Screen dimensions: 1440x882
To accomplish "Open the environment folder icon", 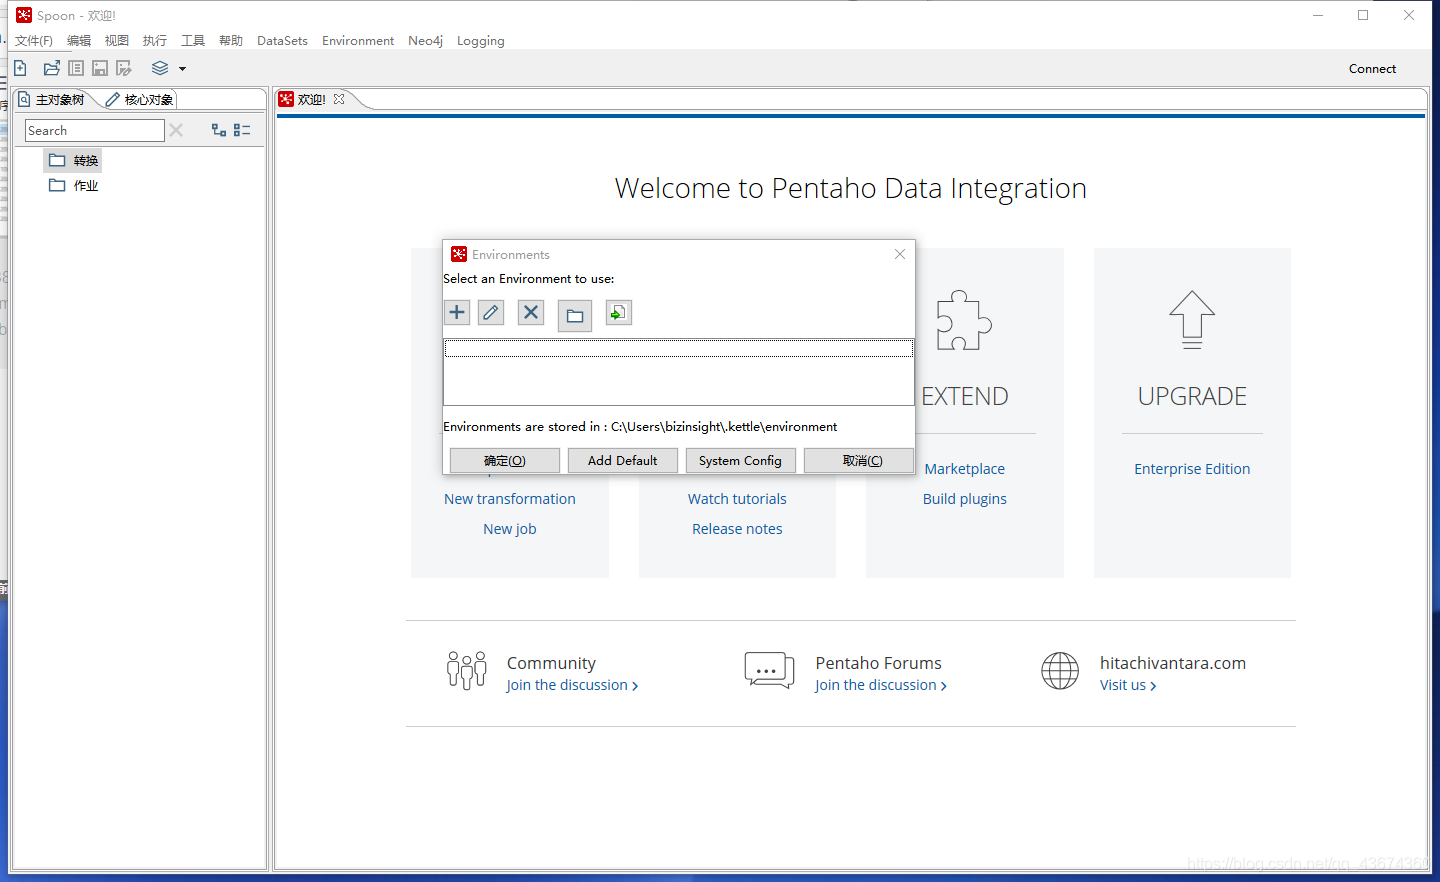I will [x=575, y=316].
